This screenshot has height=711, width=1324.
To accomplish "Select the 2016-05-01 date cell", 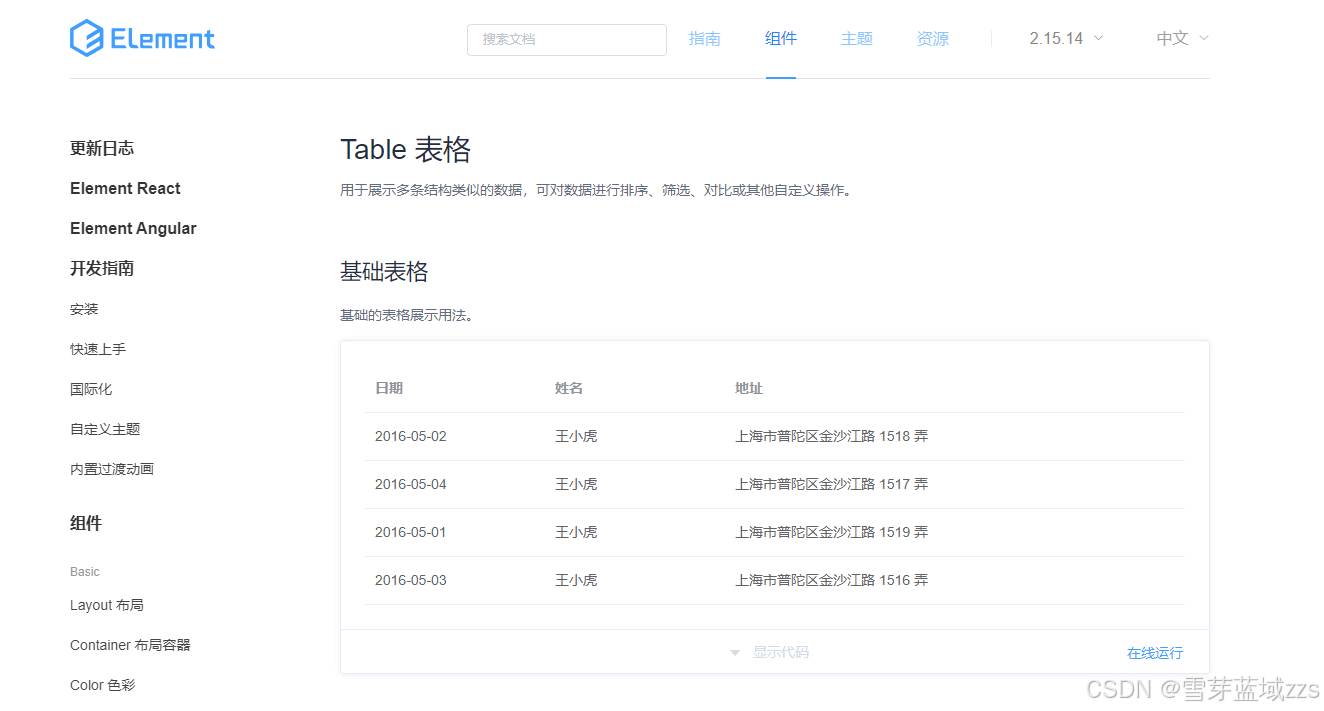I will (x=411, y=532).
